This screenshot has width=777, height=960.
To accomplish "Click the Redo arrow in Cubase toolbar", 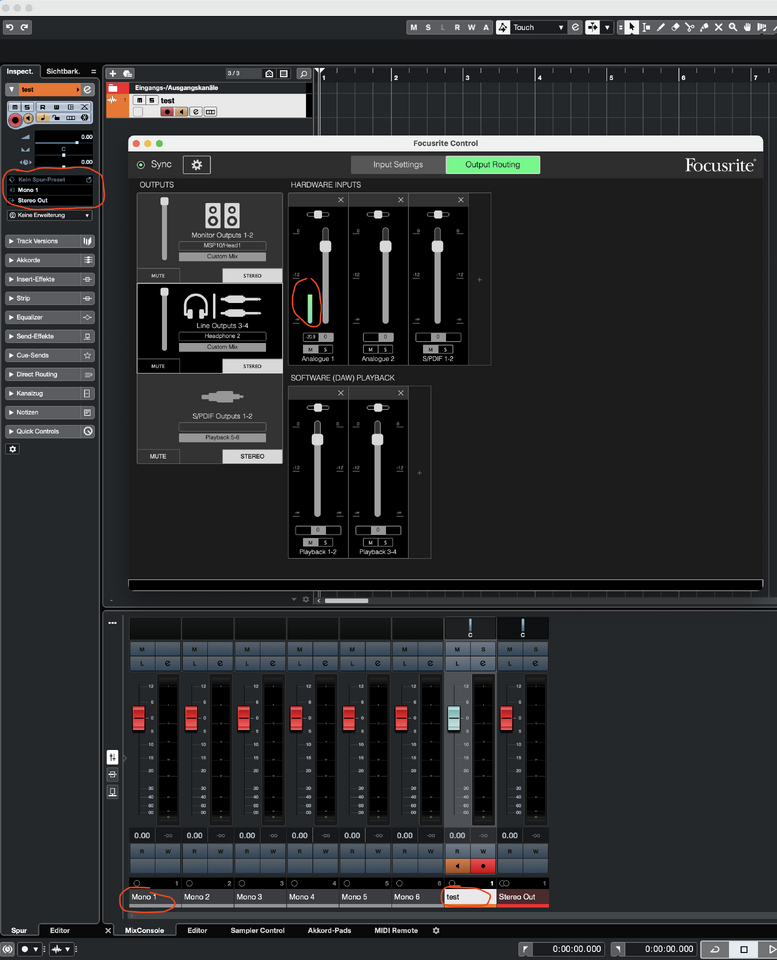I will point(24,27).
